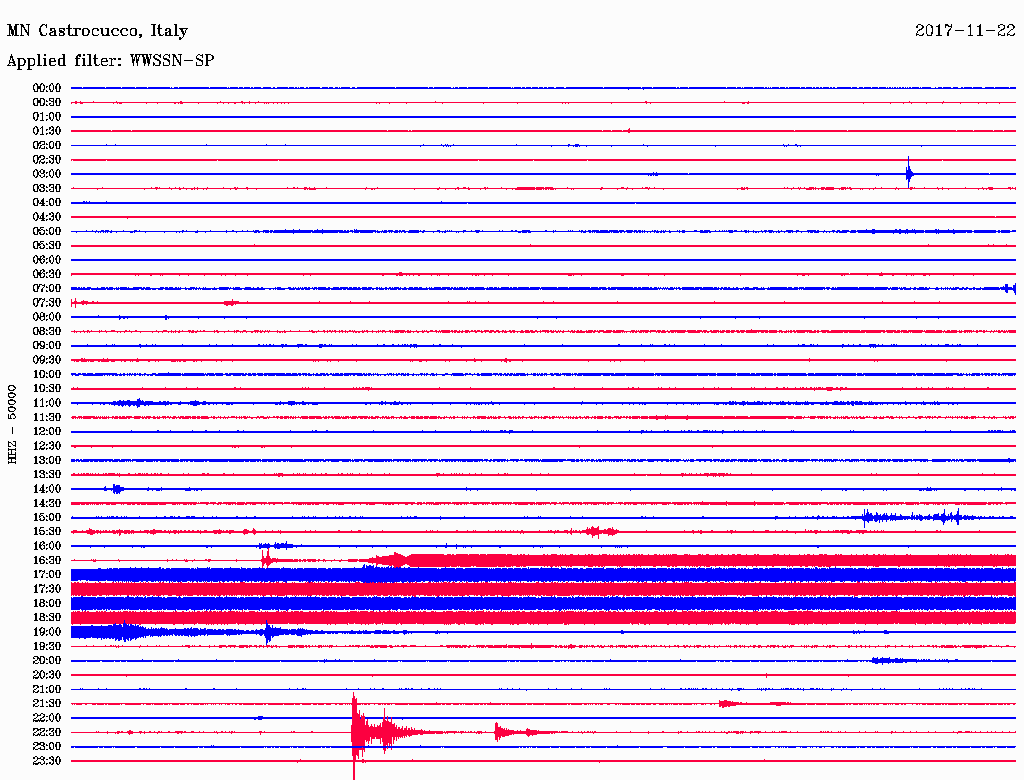Click the 06:00 time label
This screenshot has width=1024, height=780.
(x=47, y=259)
